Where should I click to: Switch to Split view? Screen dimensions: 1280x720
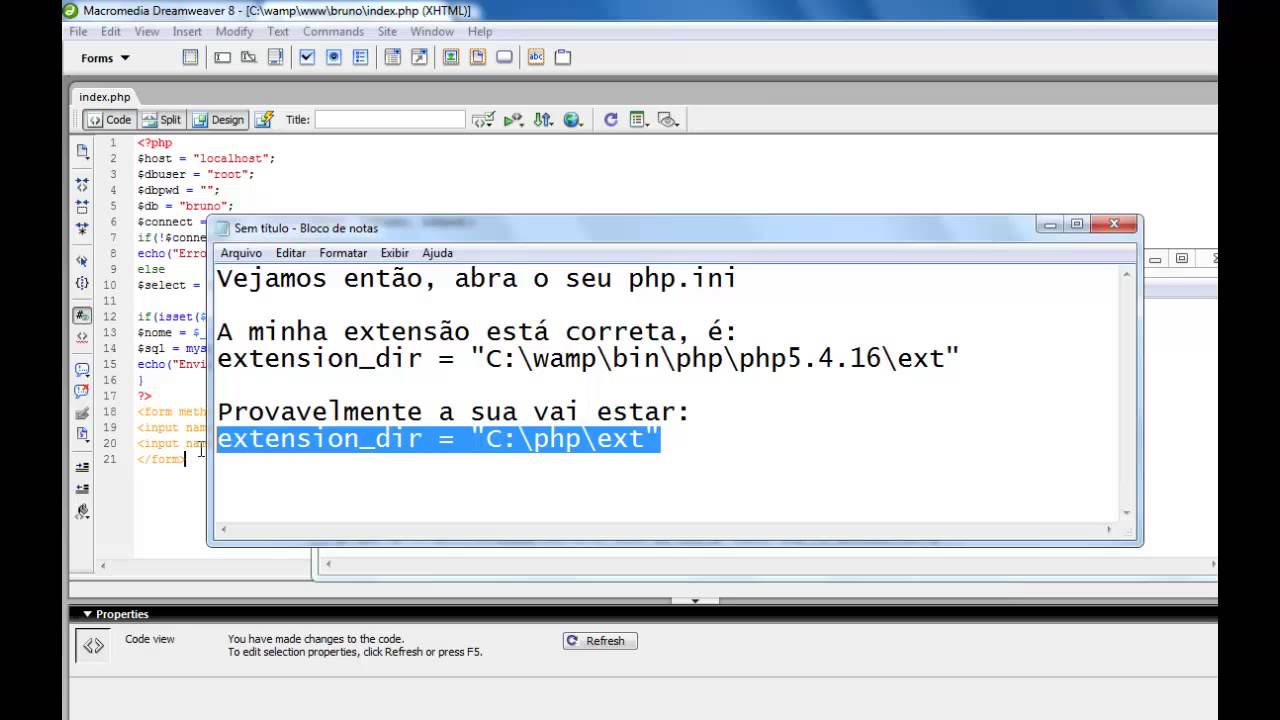coord(161,120)
